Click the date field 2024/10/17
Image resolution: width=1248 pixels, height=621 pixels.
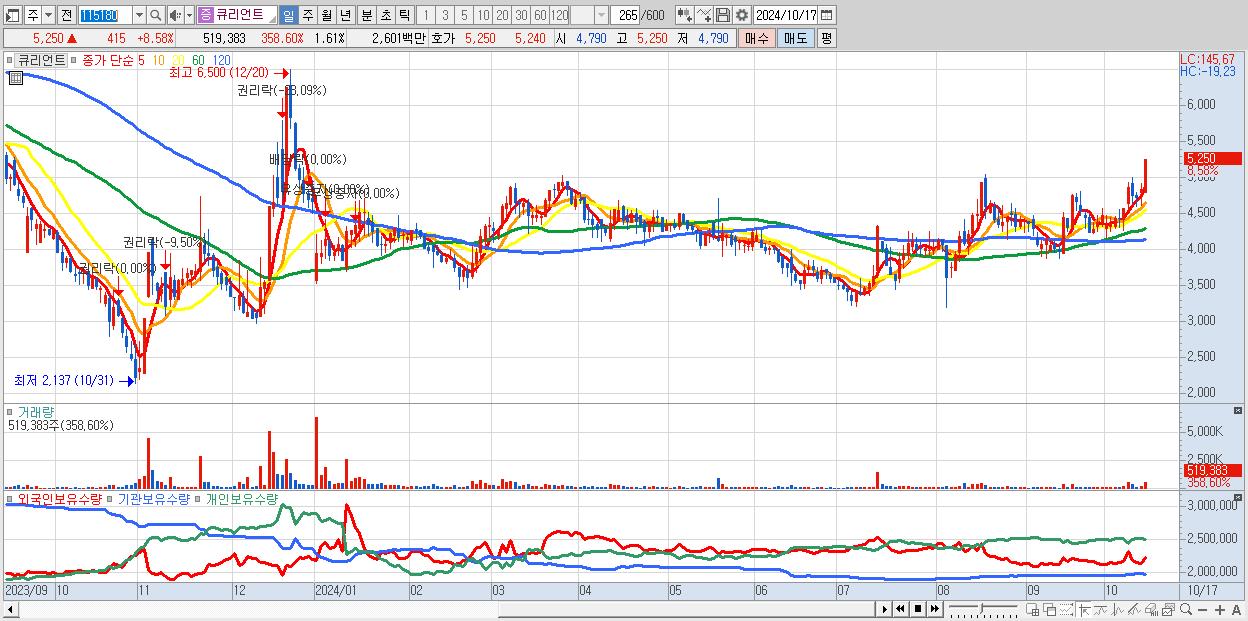[x=786, y=15]
